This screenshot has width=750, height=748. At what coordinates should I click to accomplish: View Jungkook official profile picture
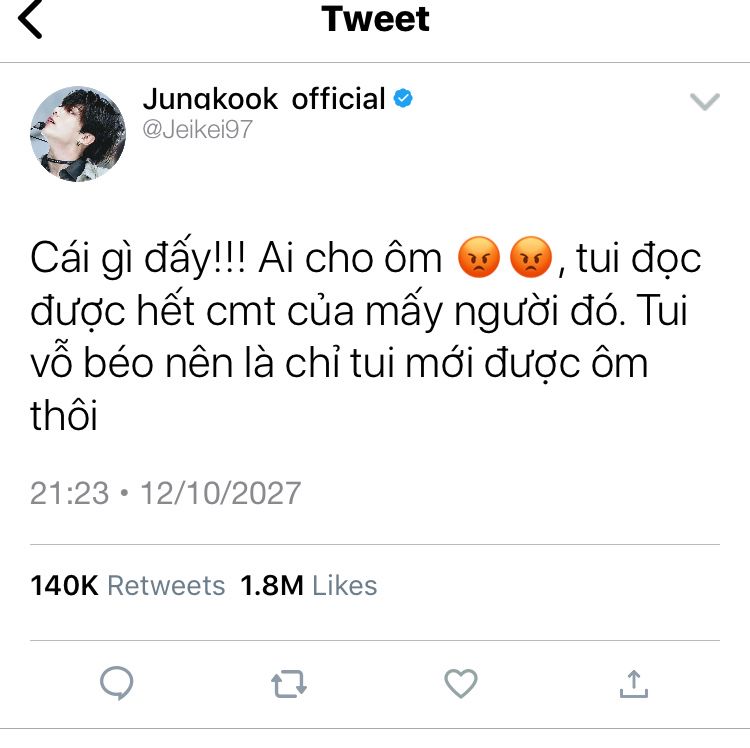(x=78, y=134)
